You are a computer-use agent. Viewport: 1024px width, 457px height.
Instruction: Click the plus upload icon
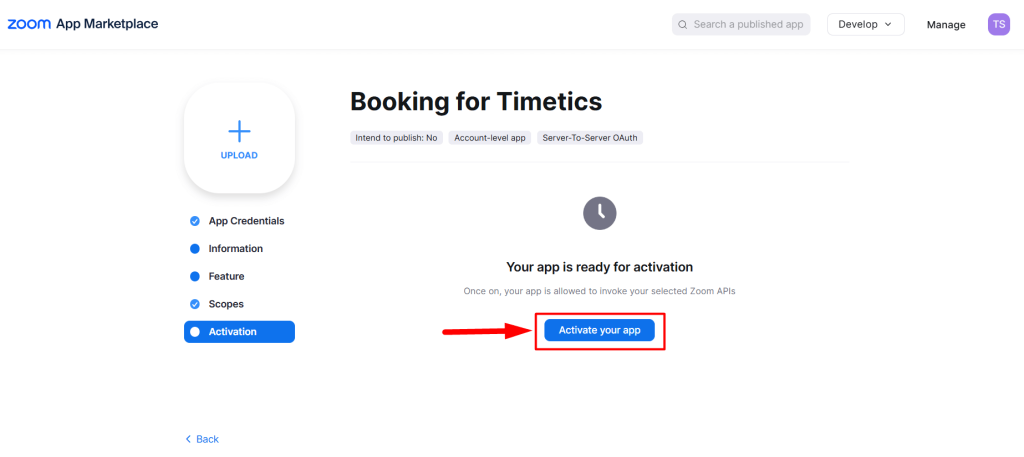(x=239, y=131)
